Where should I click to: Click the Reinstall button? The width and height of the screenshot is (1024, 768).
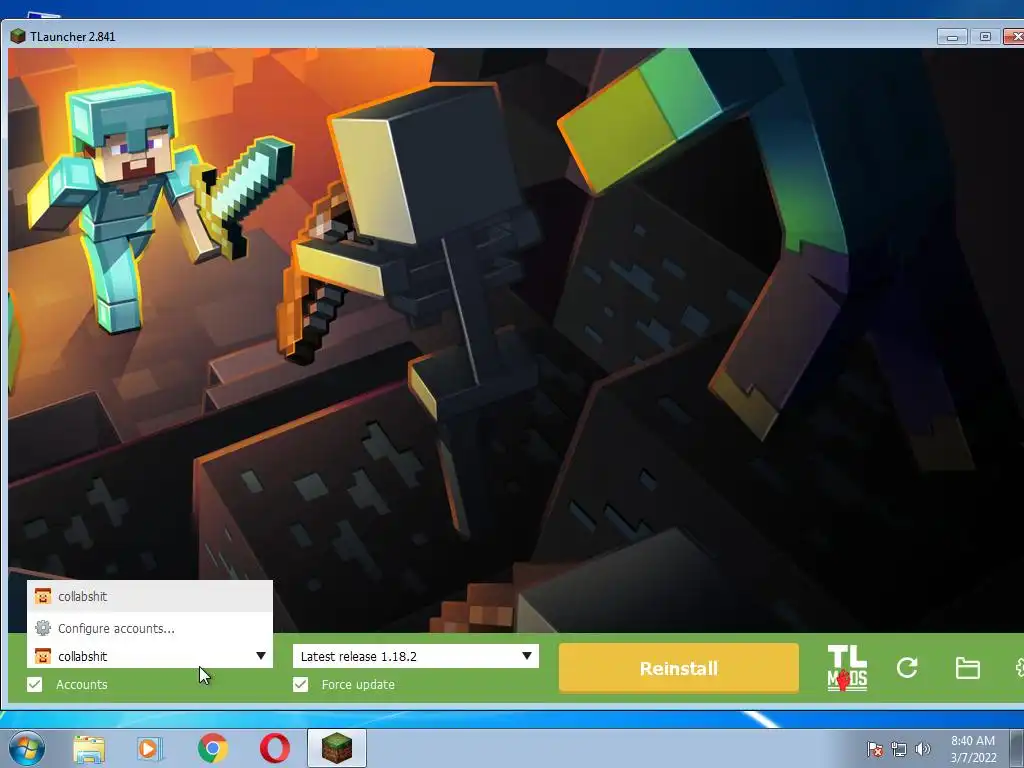(x=679, y=667)
